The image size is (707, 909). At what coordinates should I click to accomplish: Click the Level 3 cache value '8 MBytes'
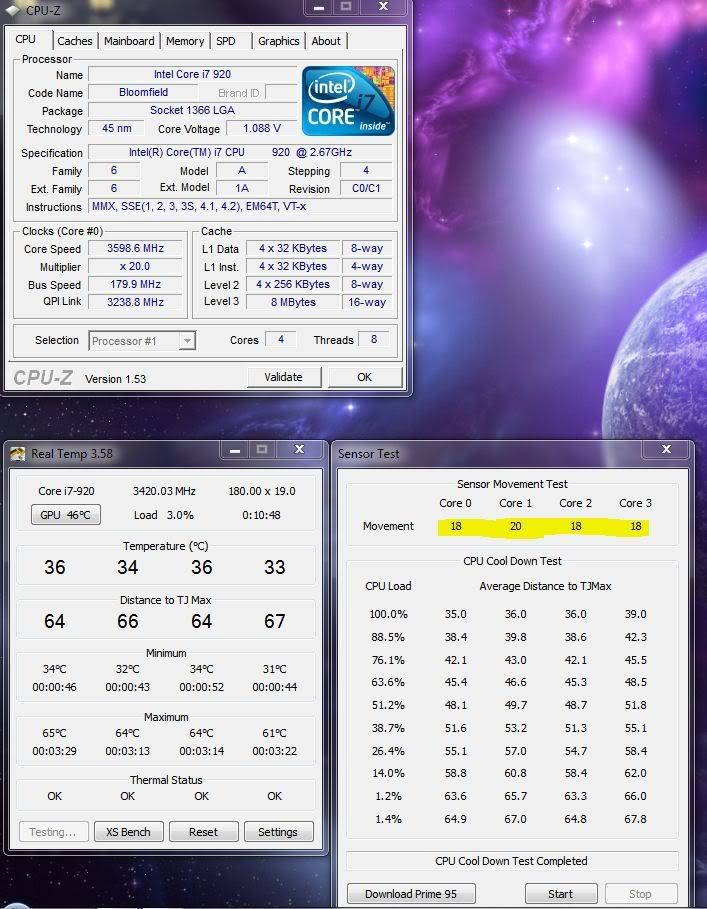click(x=293, y=302)
